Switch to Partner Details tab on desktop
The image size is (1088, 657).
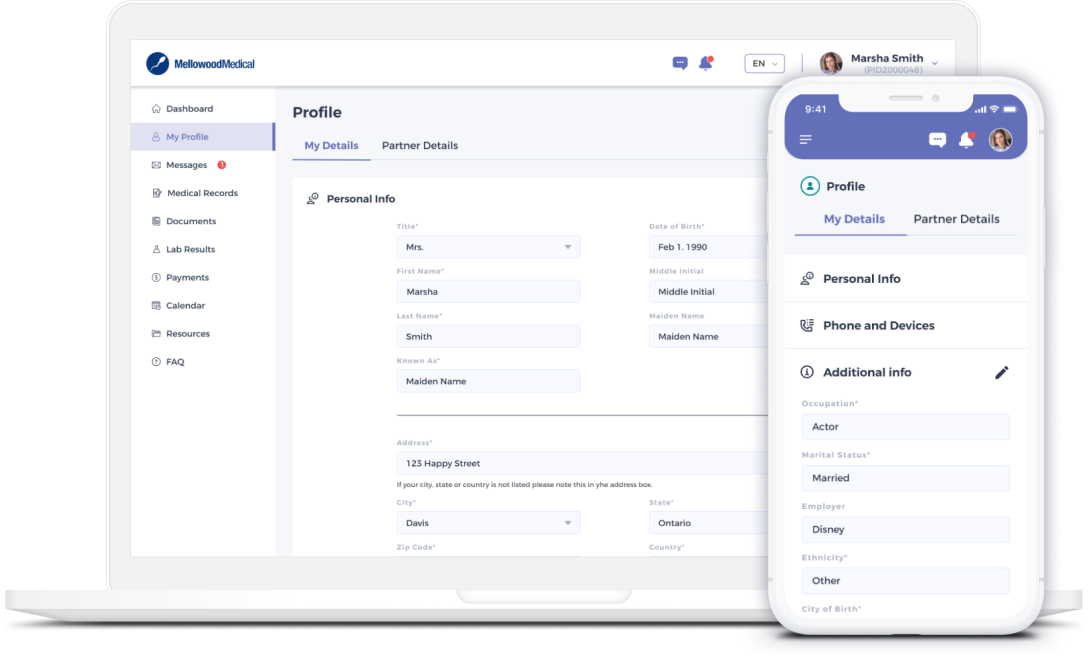pyautogui.click(x=420, y=146)
